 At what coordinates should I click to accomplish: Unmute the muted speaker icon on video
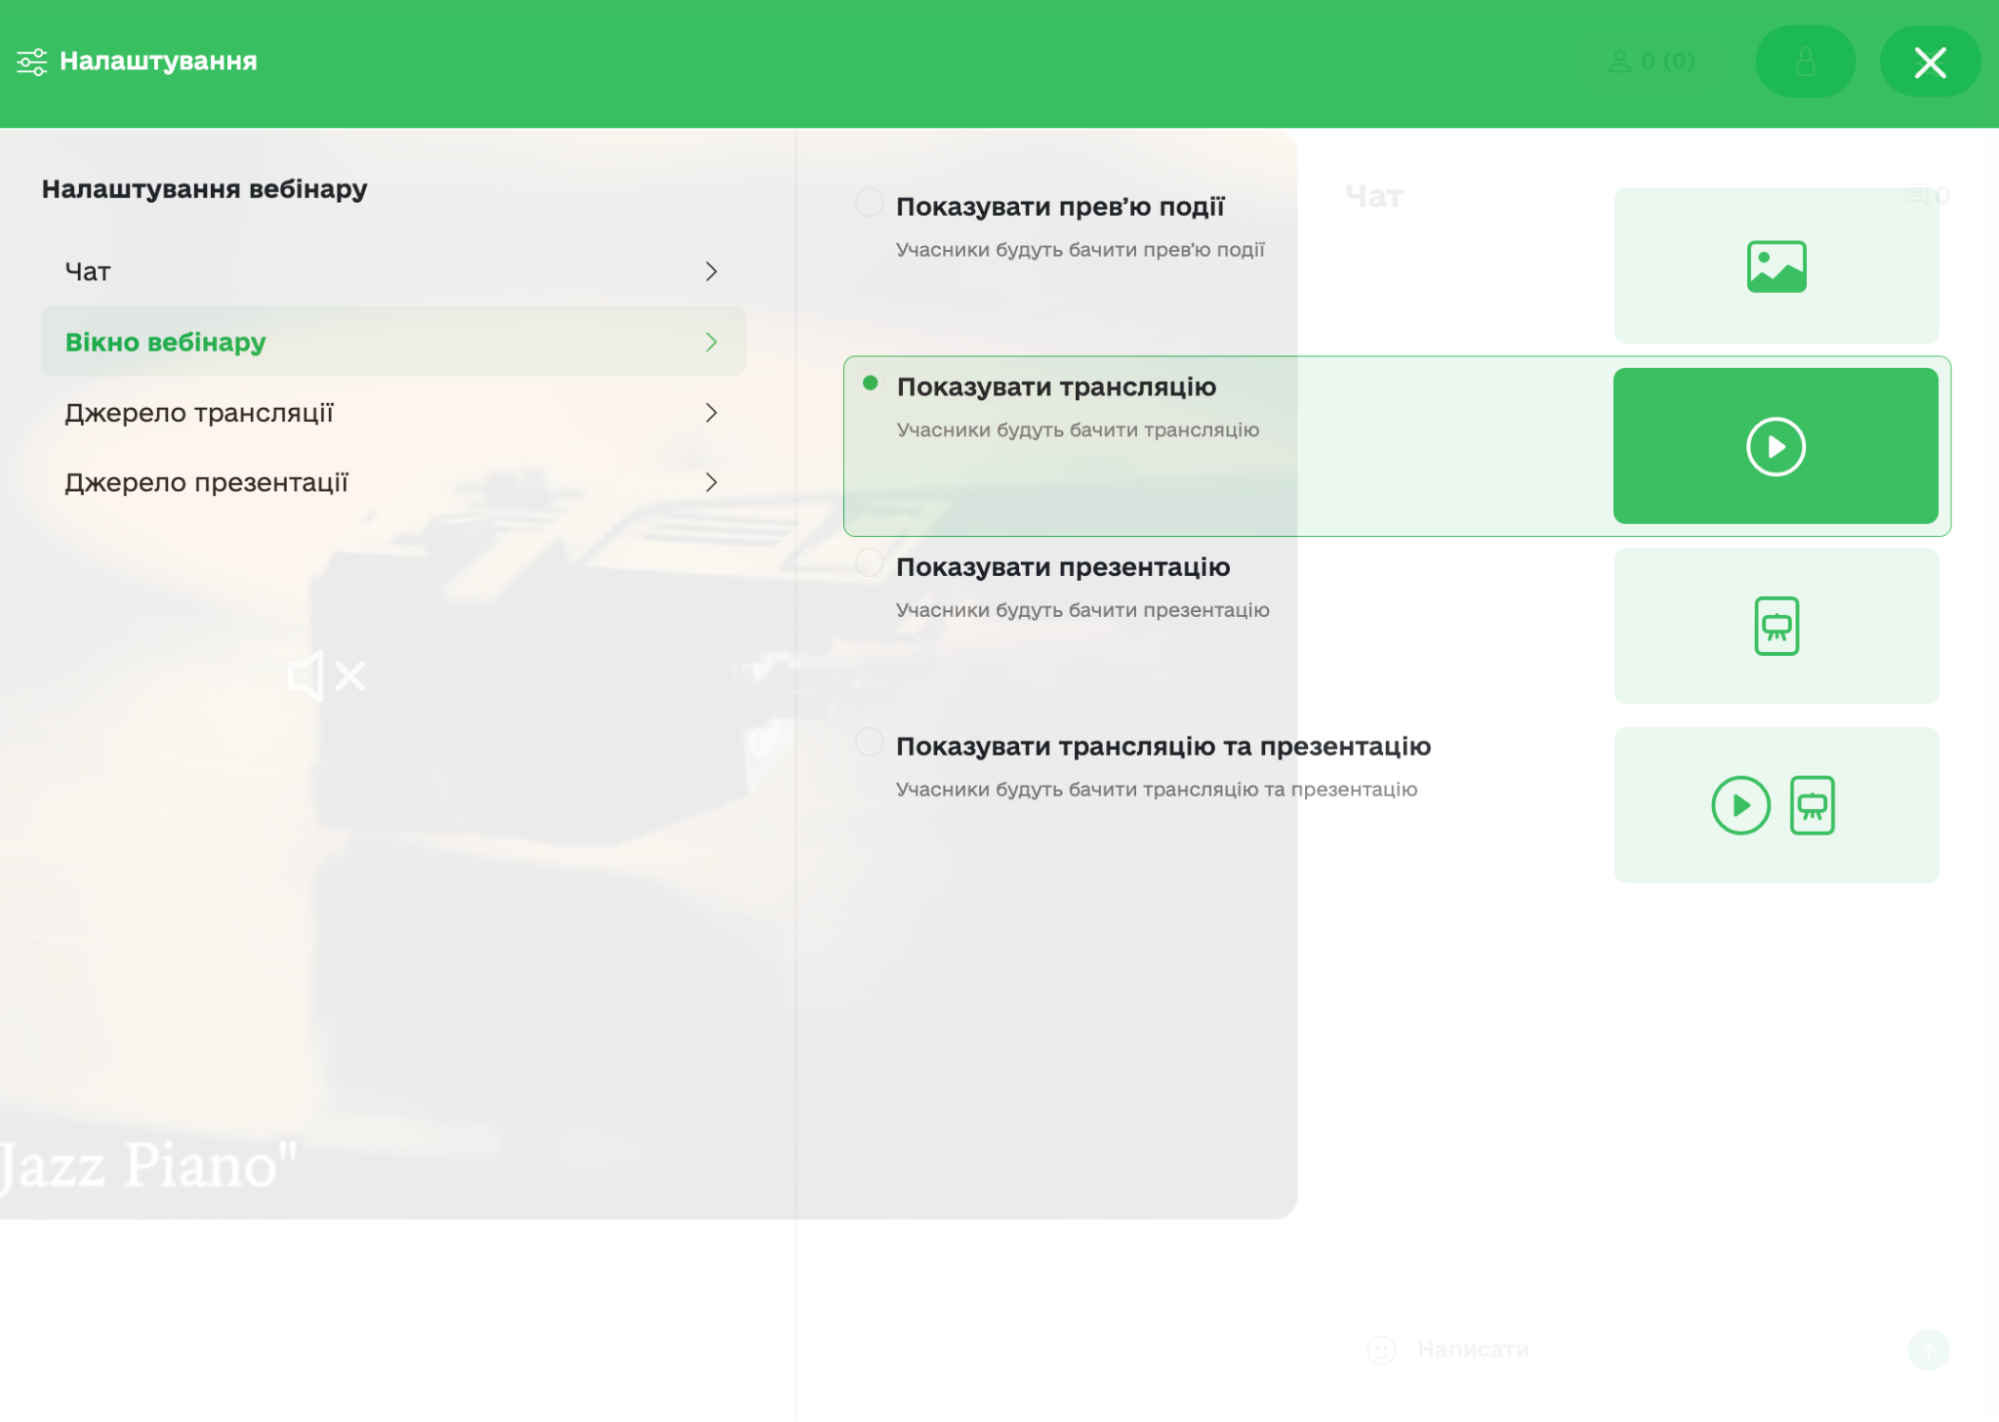[326, 677]
